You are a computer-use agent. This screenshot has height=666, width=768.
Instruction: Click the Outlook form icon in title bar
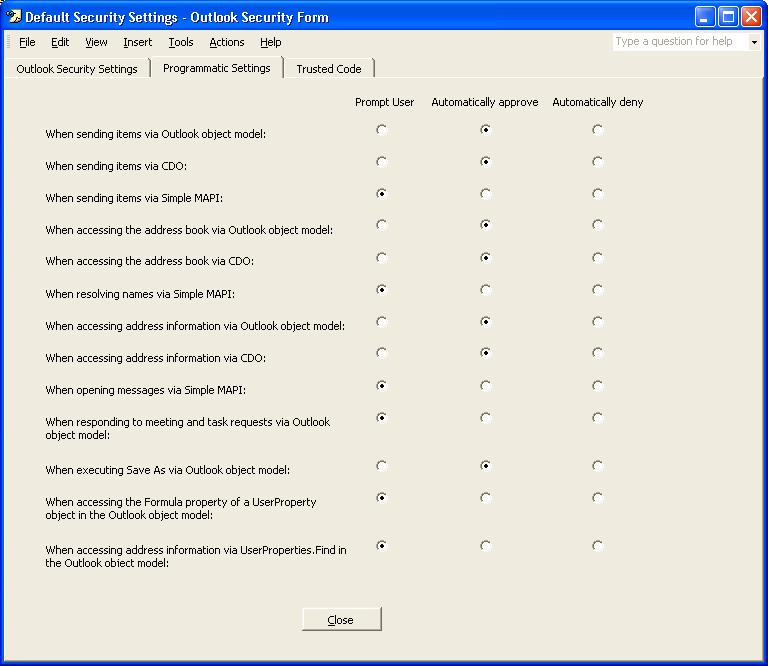(14, 17)
